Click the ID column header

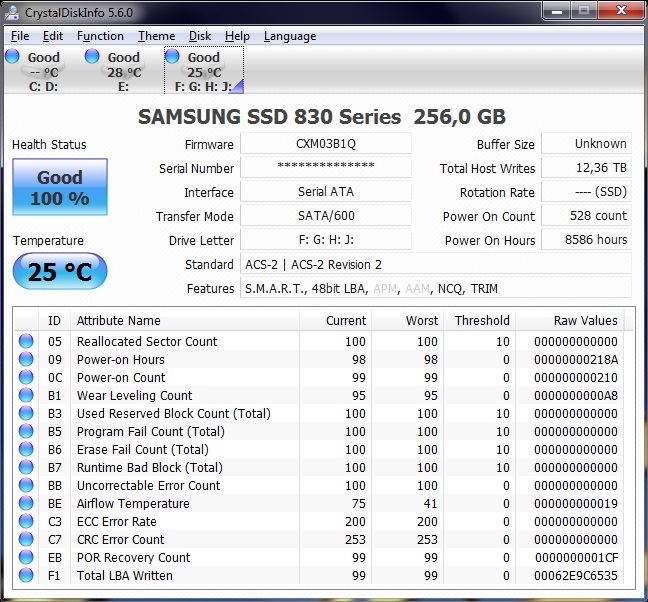pyautogui.click(x=54, y=320)
